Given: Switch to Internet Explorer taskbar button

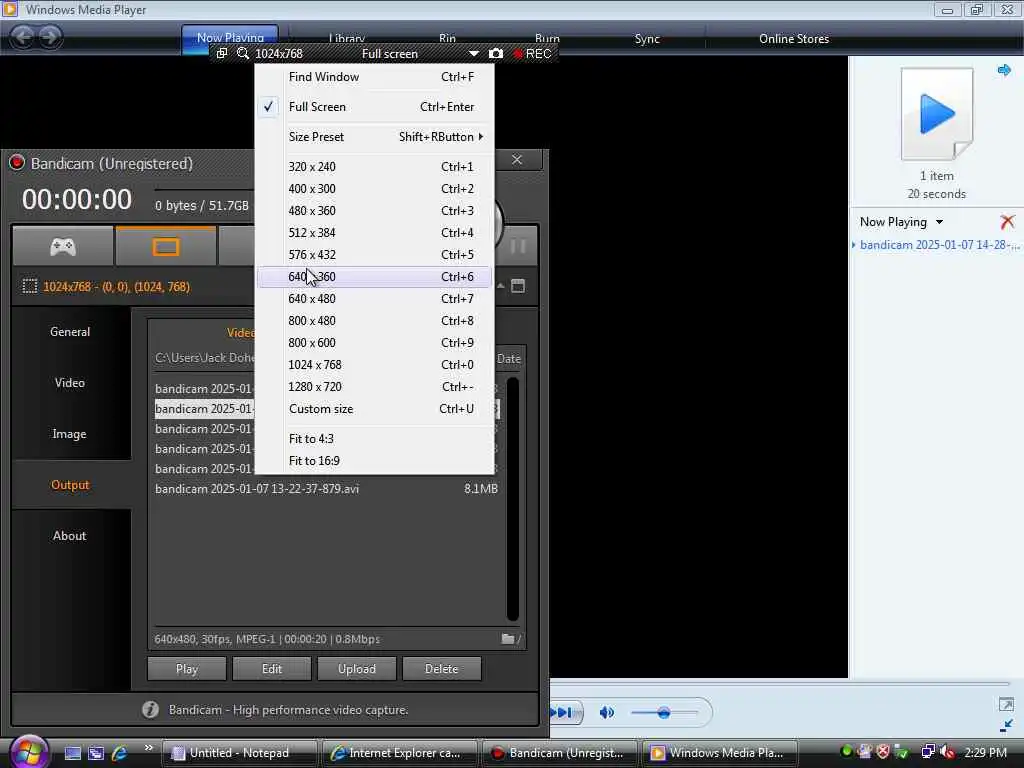Looking at the screenshot, I should coord(399,753).
